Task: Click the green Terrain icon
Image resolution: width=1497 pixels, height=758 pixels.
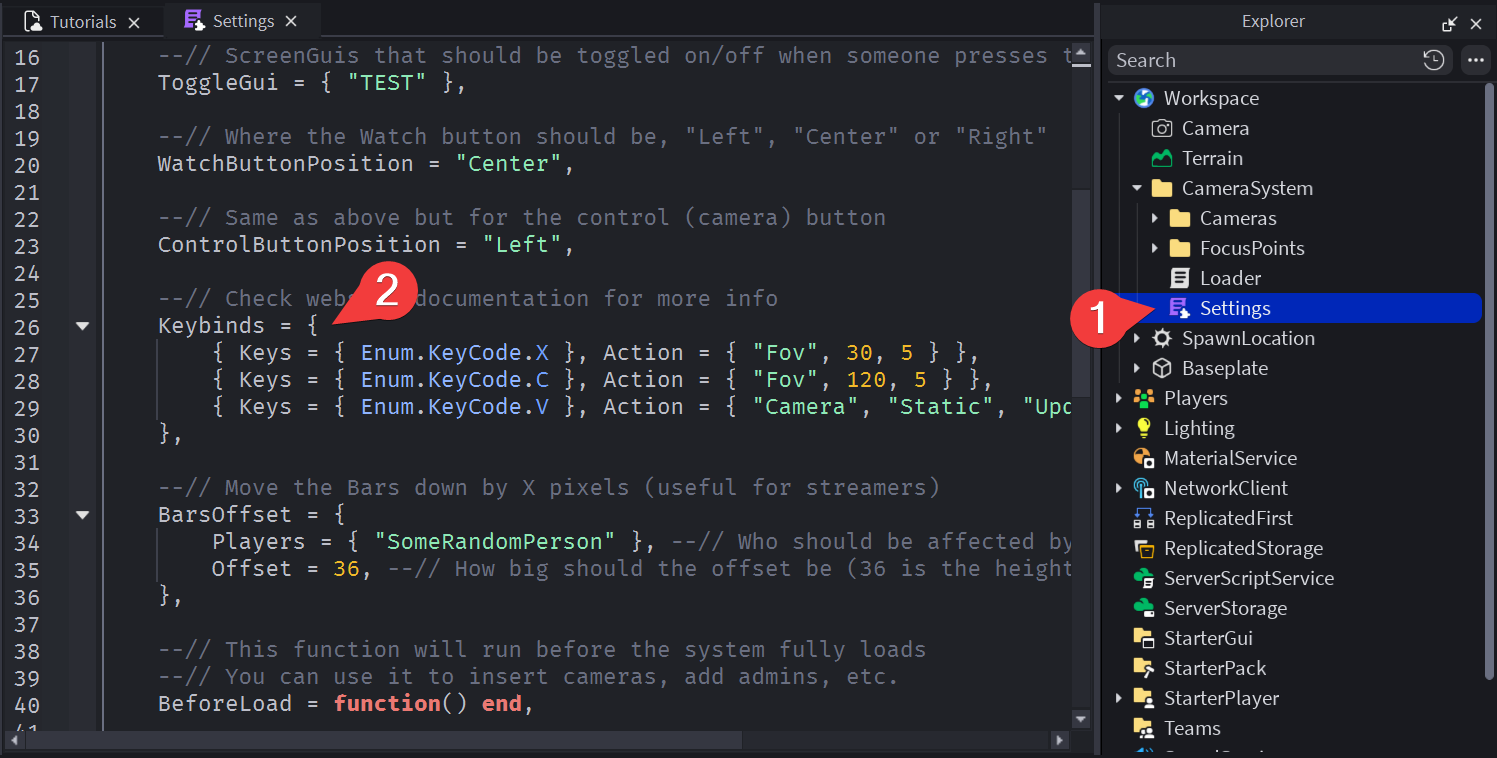Action: tap(1162, 158)
